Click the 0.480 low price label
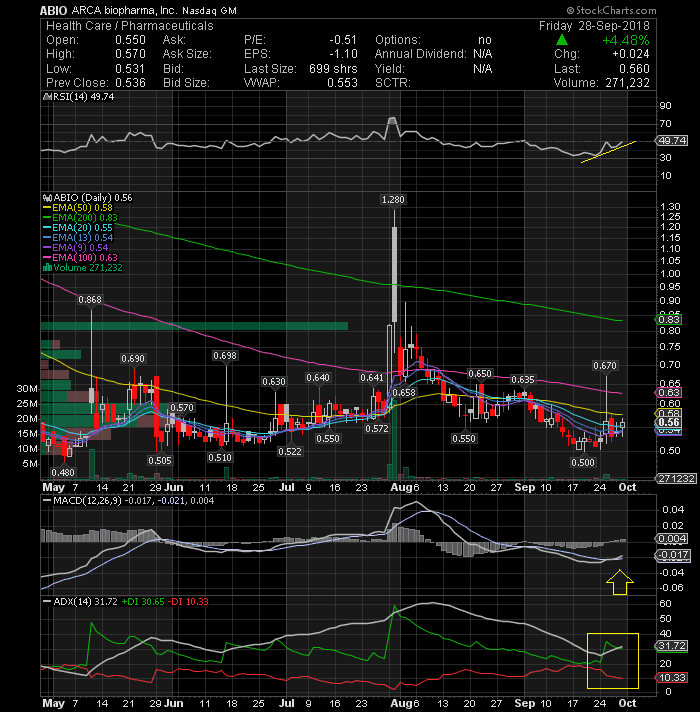This screenshot has height=712, width=700. click(63, 472)
